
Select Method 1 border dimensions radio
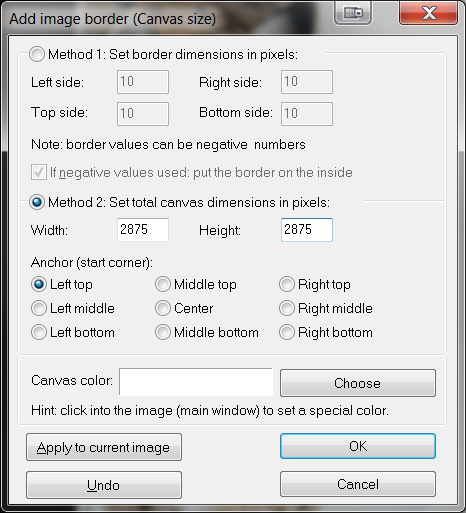coord(37,54)
